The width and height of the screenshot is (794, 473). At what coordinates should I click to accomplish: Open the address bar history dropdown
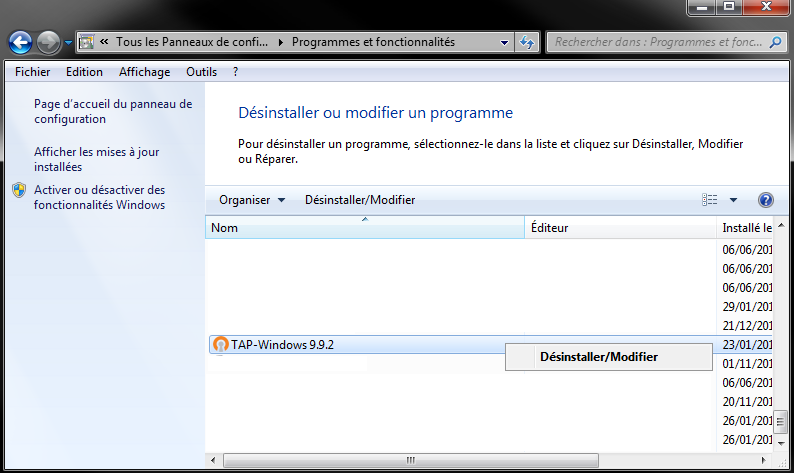coord(504,43)
